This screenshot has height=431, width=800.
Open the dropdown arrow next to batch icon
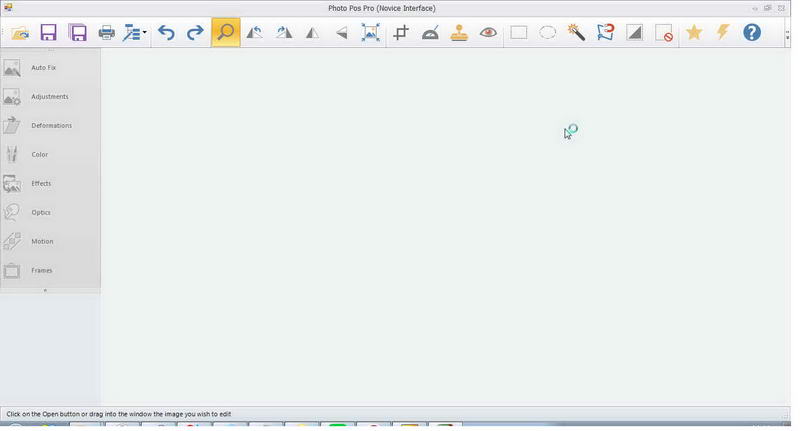coord(145,33)
